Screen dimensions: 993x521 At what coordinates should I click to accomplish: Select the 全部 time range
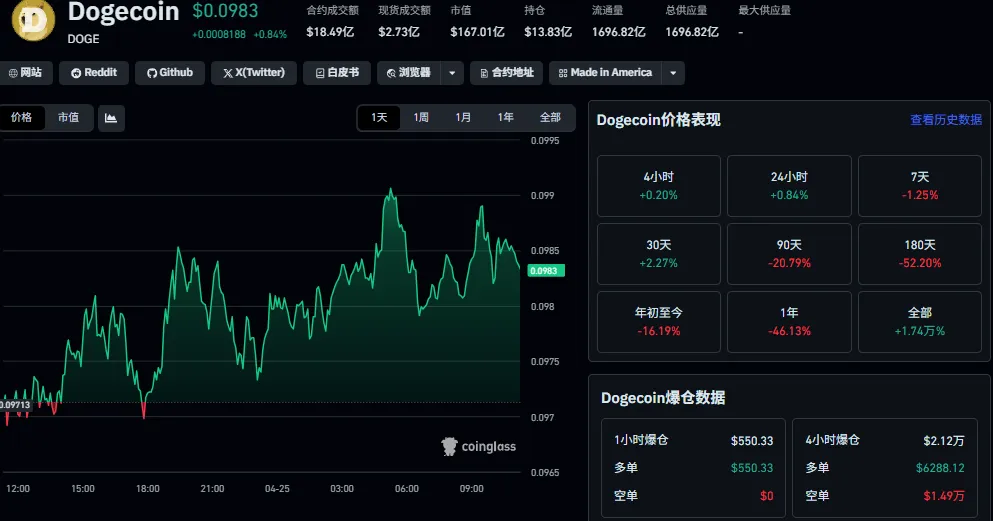pos(550,118)
